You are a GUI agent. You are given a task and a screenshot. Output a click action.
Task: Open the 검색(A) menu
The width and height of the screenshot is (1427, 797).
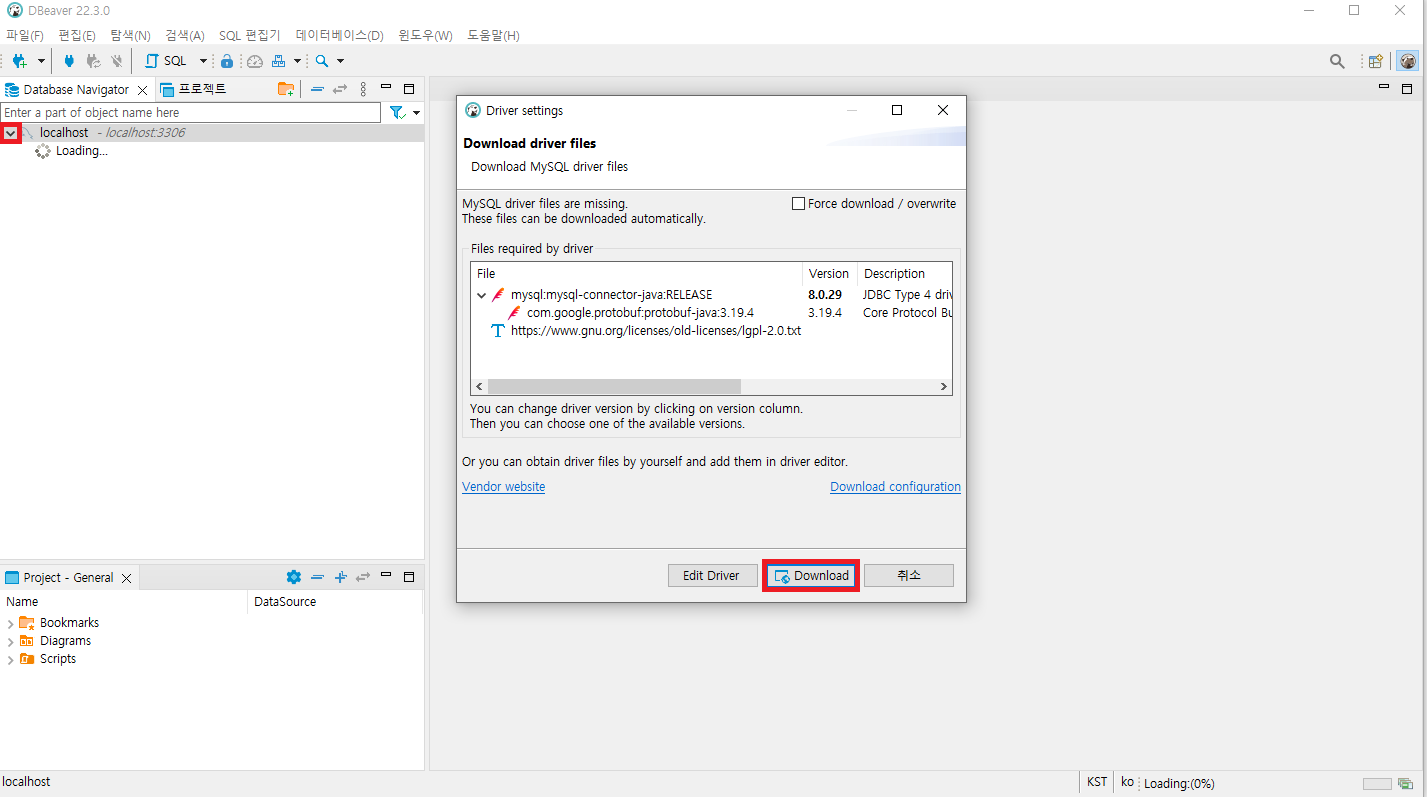pos(184,35)
